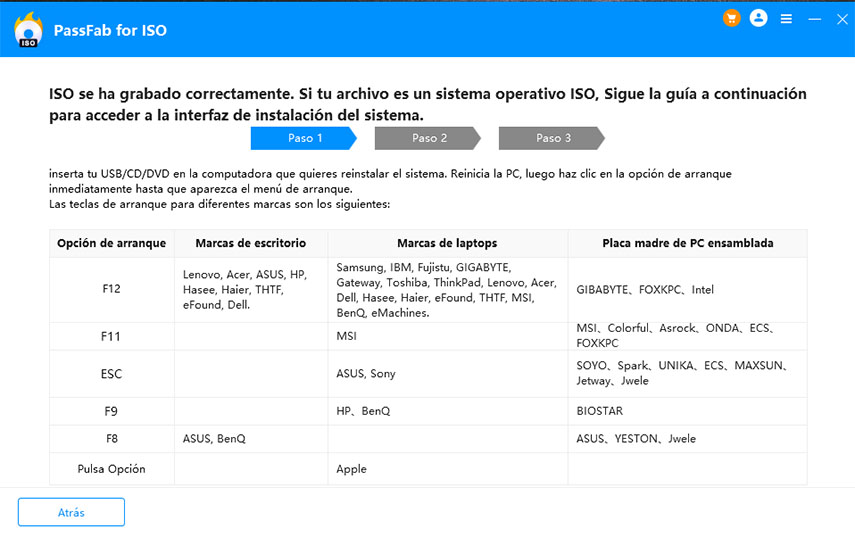Click the Apple laptop cell

(x=448, y=469)
